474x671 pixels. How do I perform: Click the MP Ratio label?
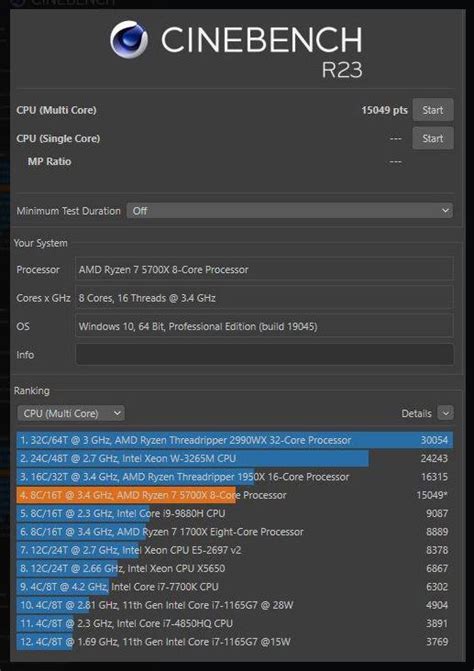[x=49, y=161]
